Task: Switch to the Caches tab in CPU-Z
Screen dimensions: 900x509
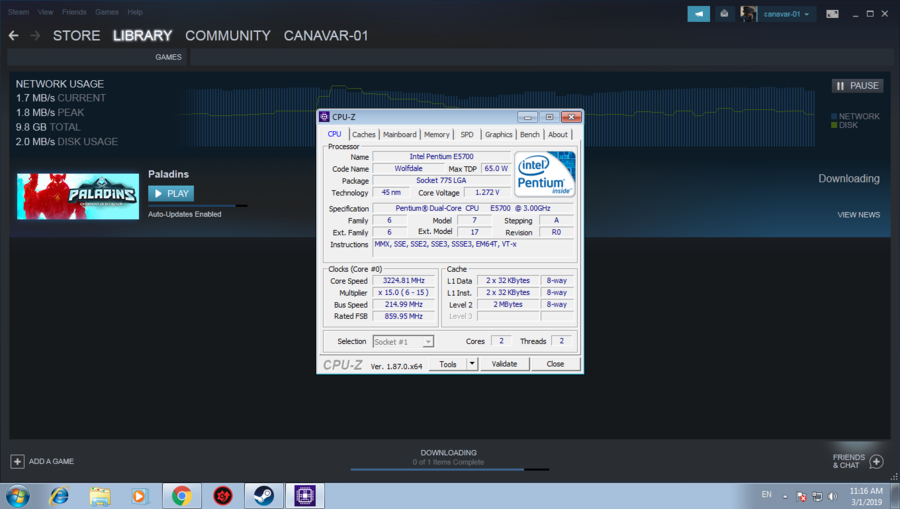Action: click(364, 134)
